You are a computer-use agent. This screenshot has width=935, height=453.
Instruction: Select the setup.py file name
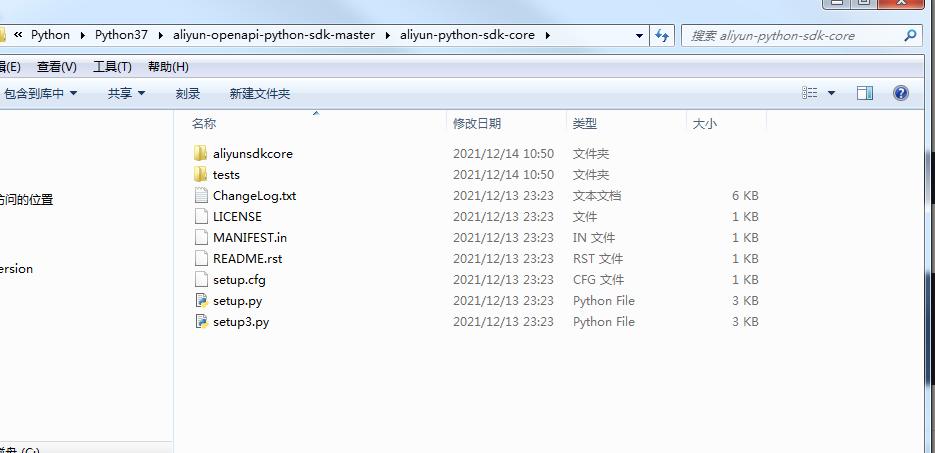237,300
